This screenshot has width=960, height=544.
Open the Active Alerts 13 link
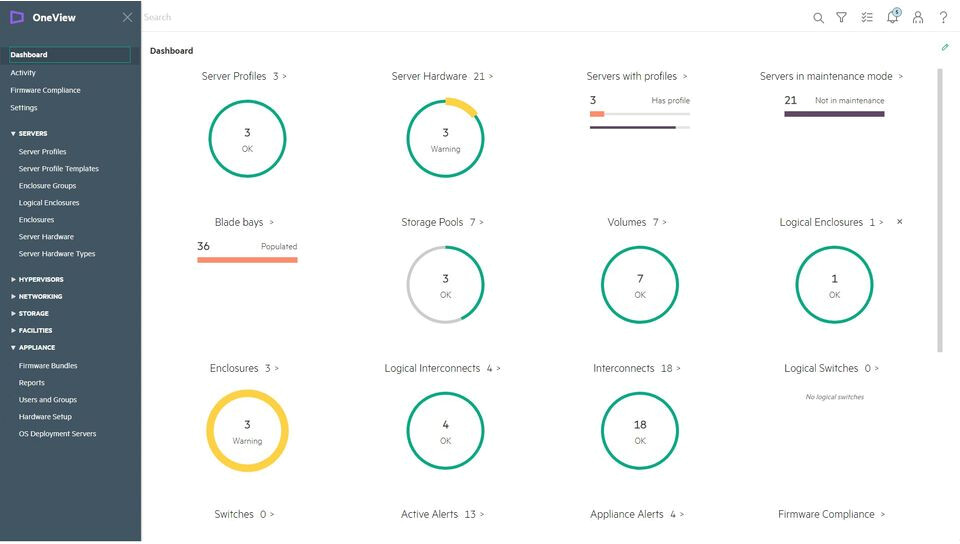(442, 514)
